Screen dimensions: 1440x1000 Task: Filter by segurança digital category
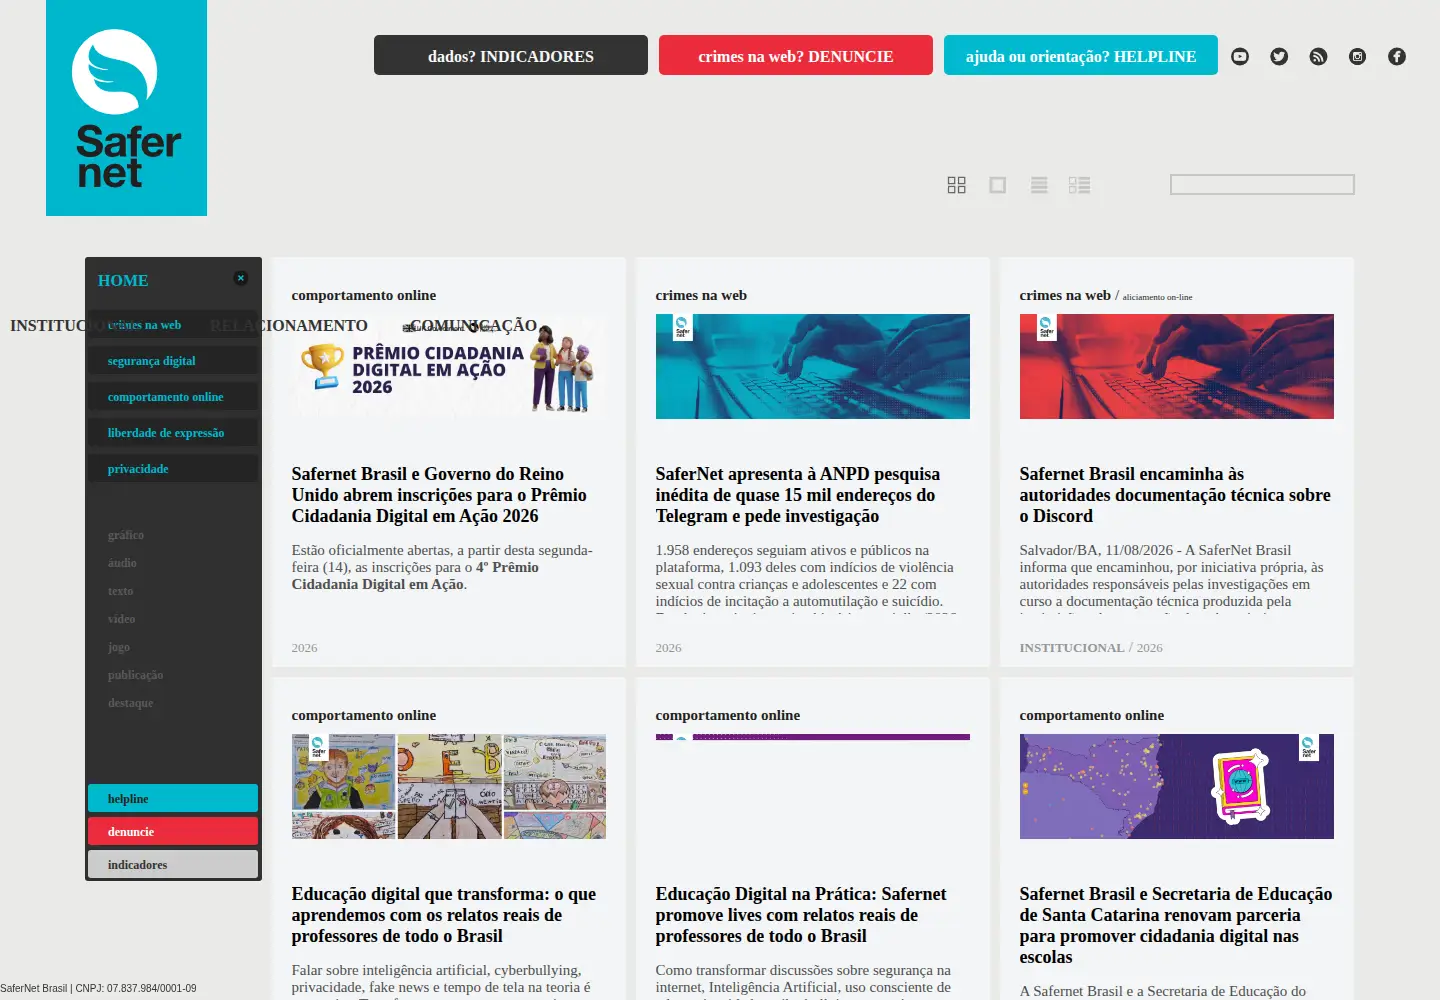tap(172, 361)
